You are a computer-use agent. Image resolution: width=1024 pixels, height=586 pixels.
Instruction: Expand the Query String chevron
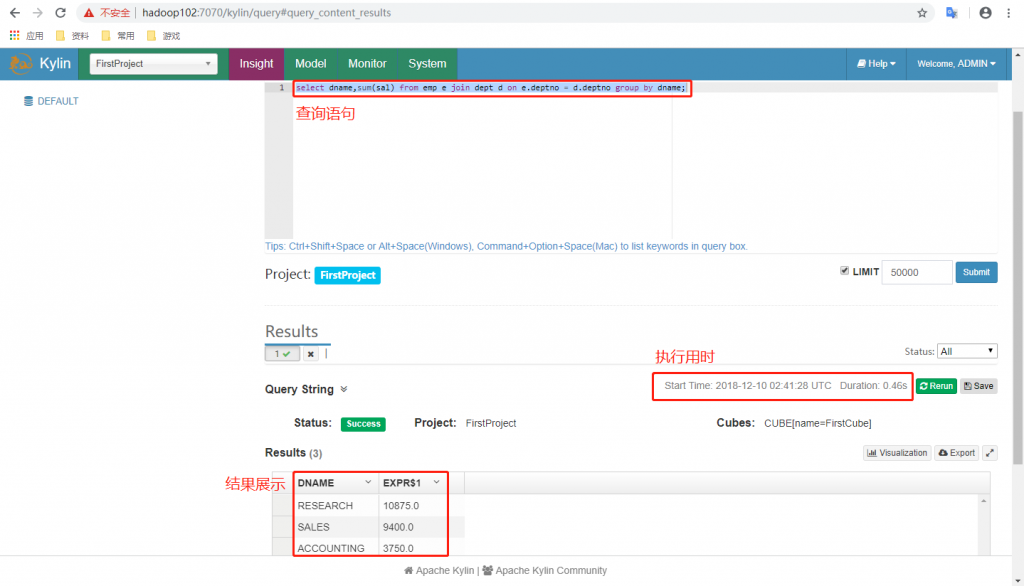point(344,389)
